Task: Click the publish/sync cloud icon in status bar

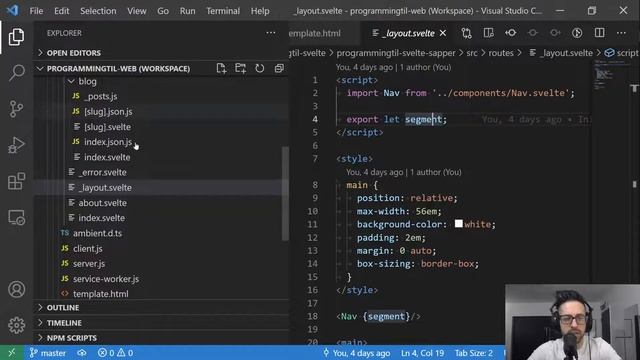Action: [x=82, y=353]
